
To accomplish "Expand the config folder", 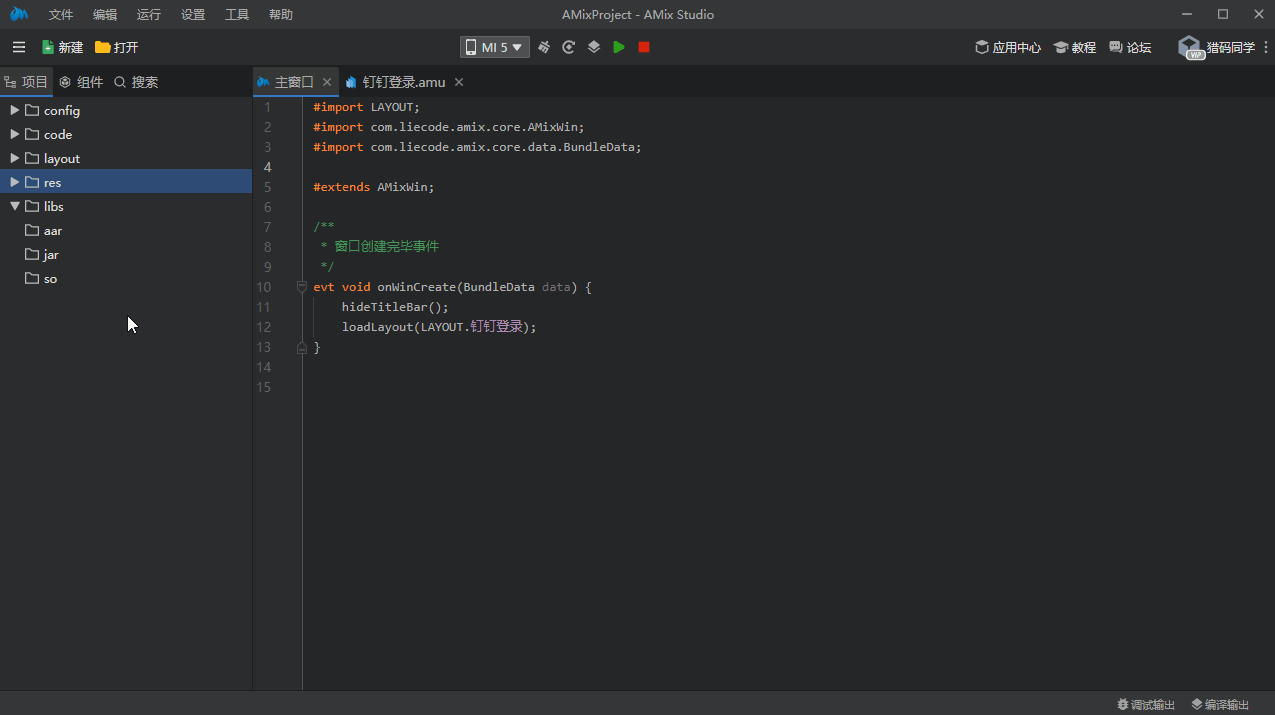I will [x=15, y=110].
